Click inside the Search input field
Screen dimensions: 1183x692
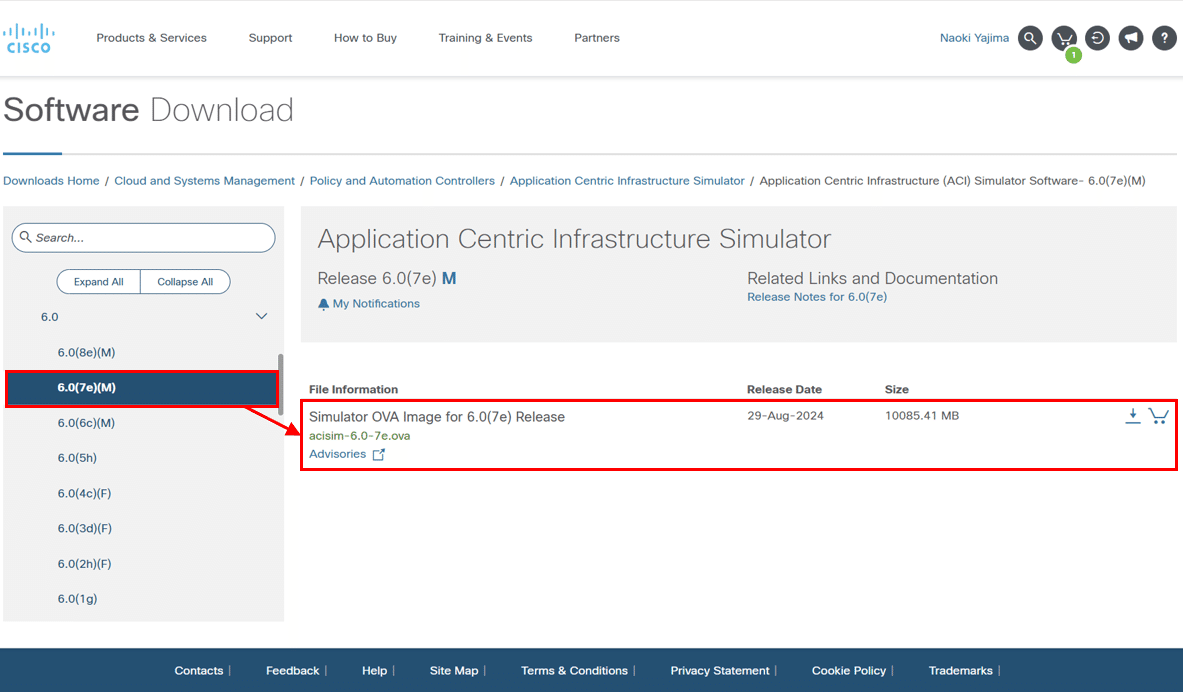point(143,237)
